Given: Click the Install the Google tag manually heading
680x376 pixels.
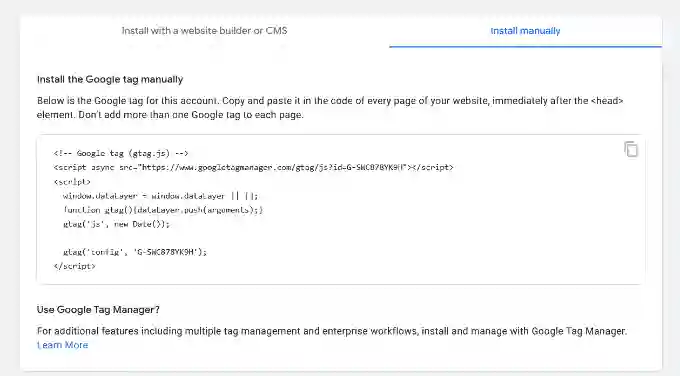Looking at the screenshot, I should (x=110, y=79).
